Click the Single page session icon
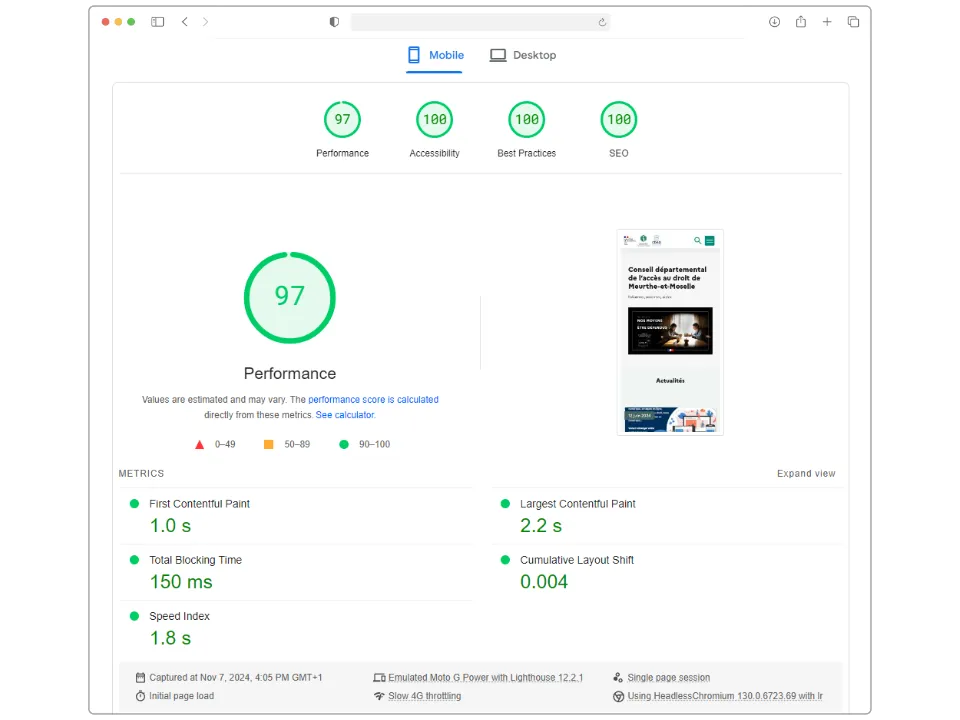Image resolution: width=960 pixels, height=720 pixels. click(620, 677)
